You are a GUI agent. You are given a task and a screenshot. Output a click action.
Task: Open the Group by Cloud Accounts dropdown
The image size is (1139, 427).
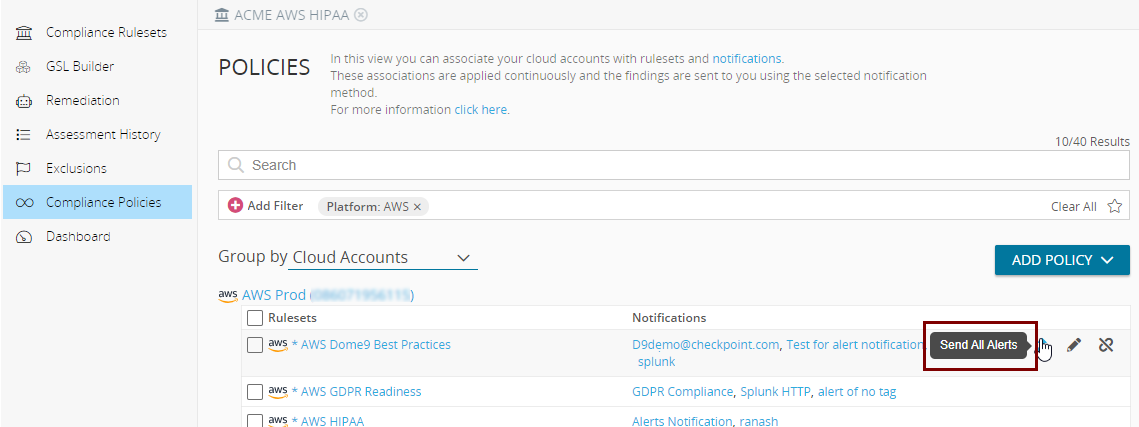point(384,258)
